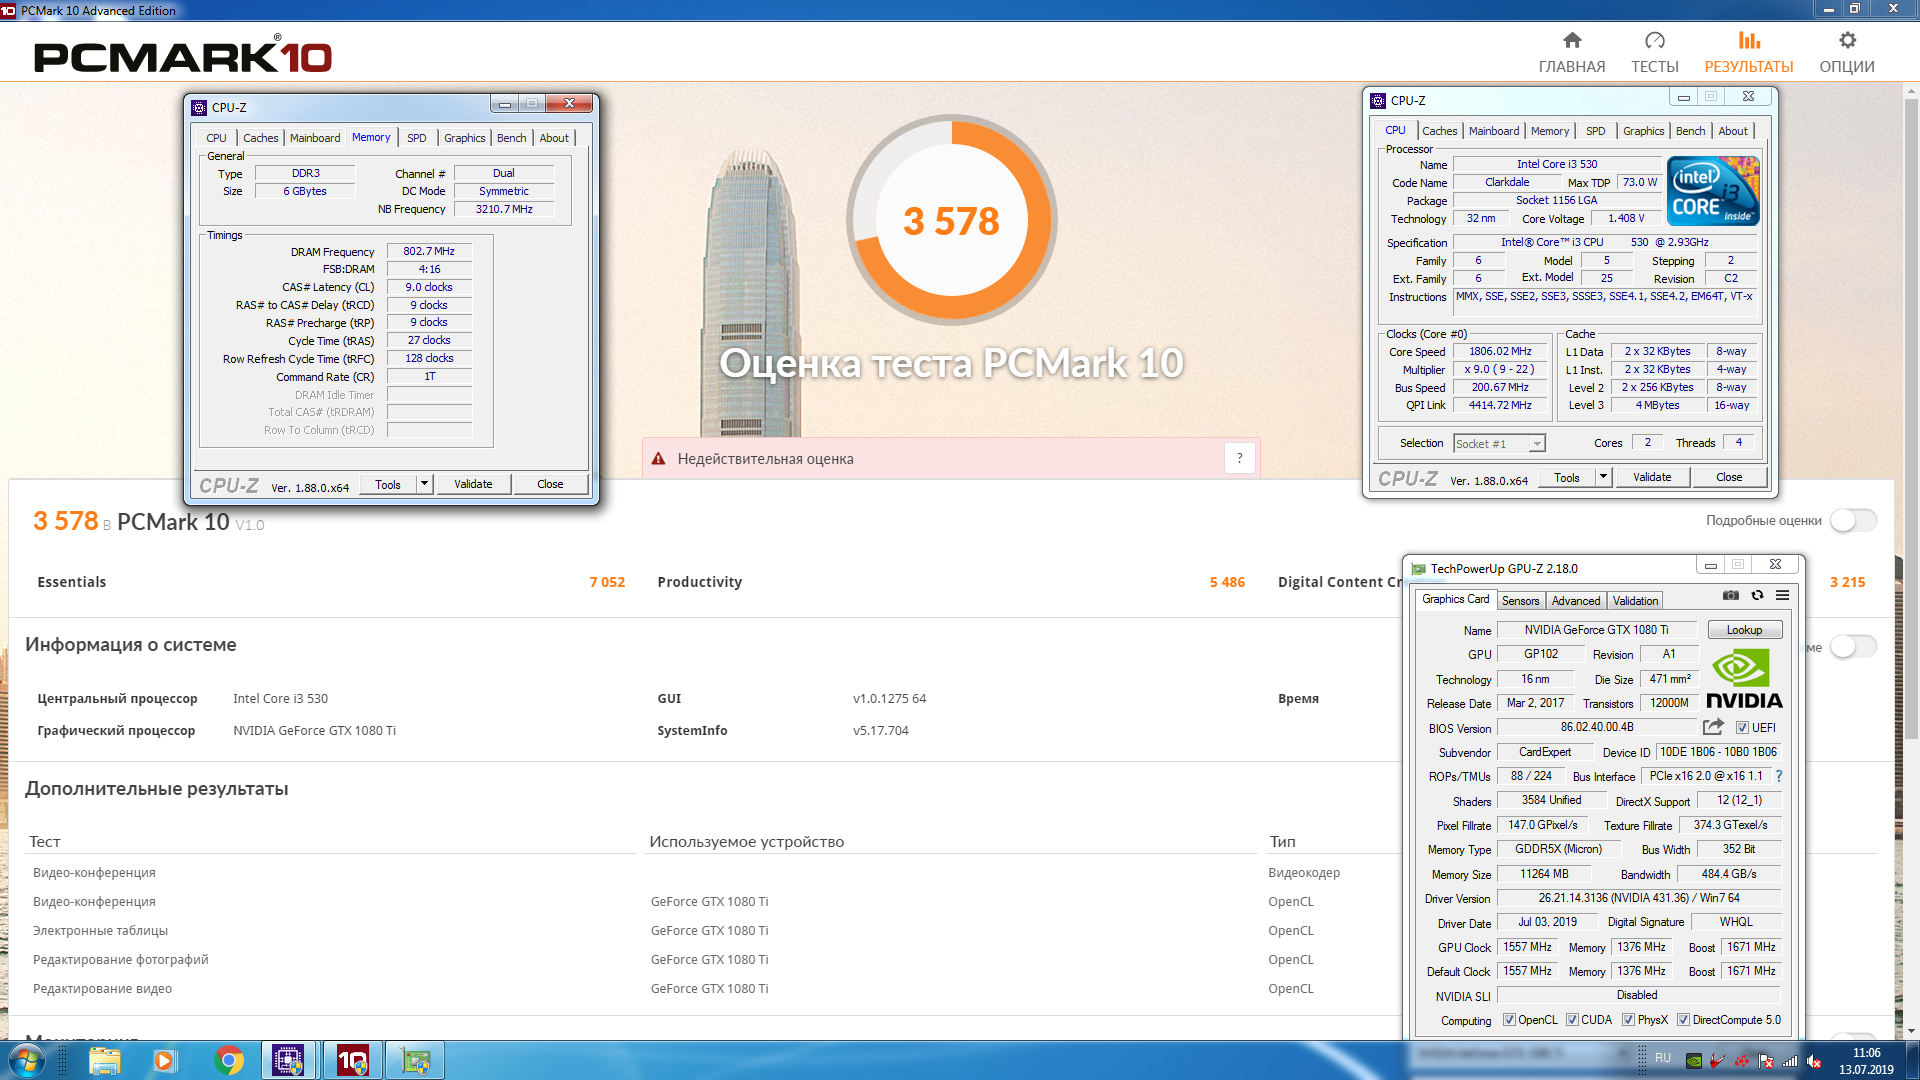Click the Bus Interface question mark in GPU-Z
This screenshot has width=1920, height=1080.
pos(1779,776)
